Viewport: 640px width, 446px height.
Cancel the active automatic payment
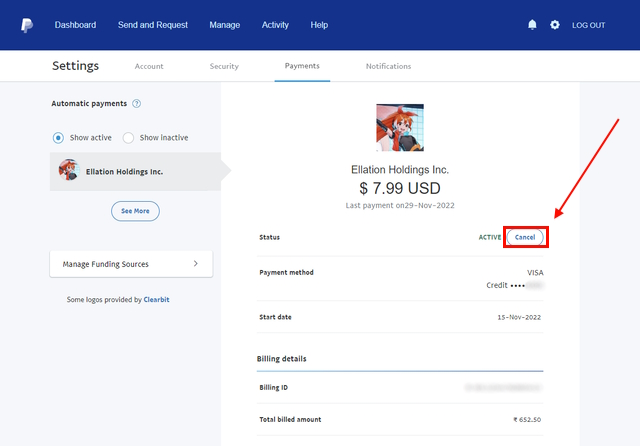[x=525, y=238]
